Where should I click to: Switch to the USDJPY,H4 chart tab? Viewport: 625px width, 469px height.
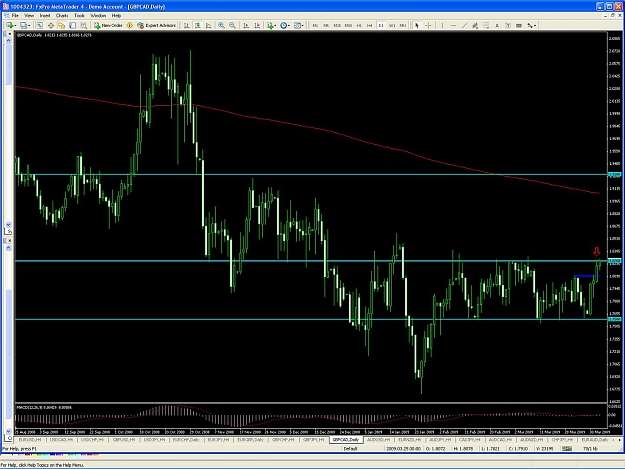coord(154,440)
